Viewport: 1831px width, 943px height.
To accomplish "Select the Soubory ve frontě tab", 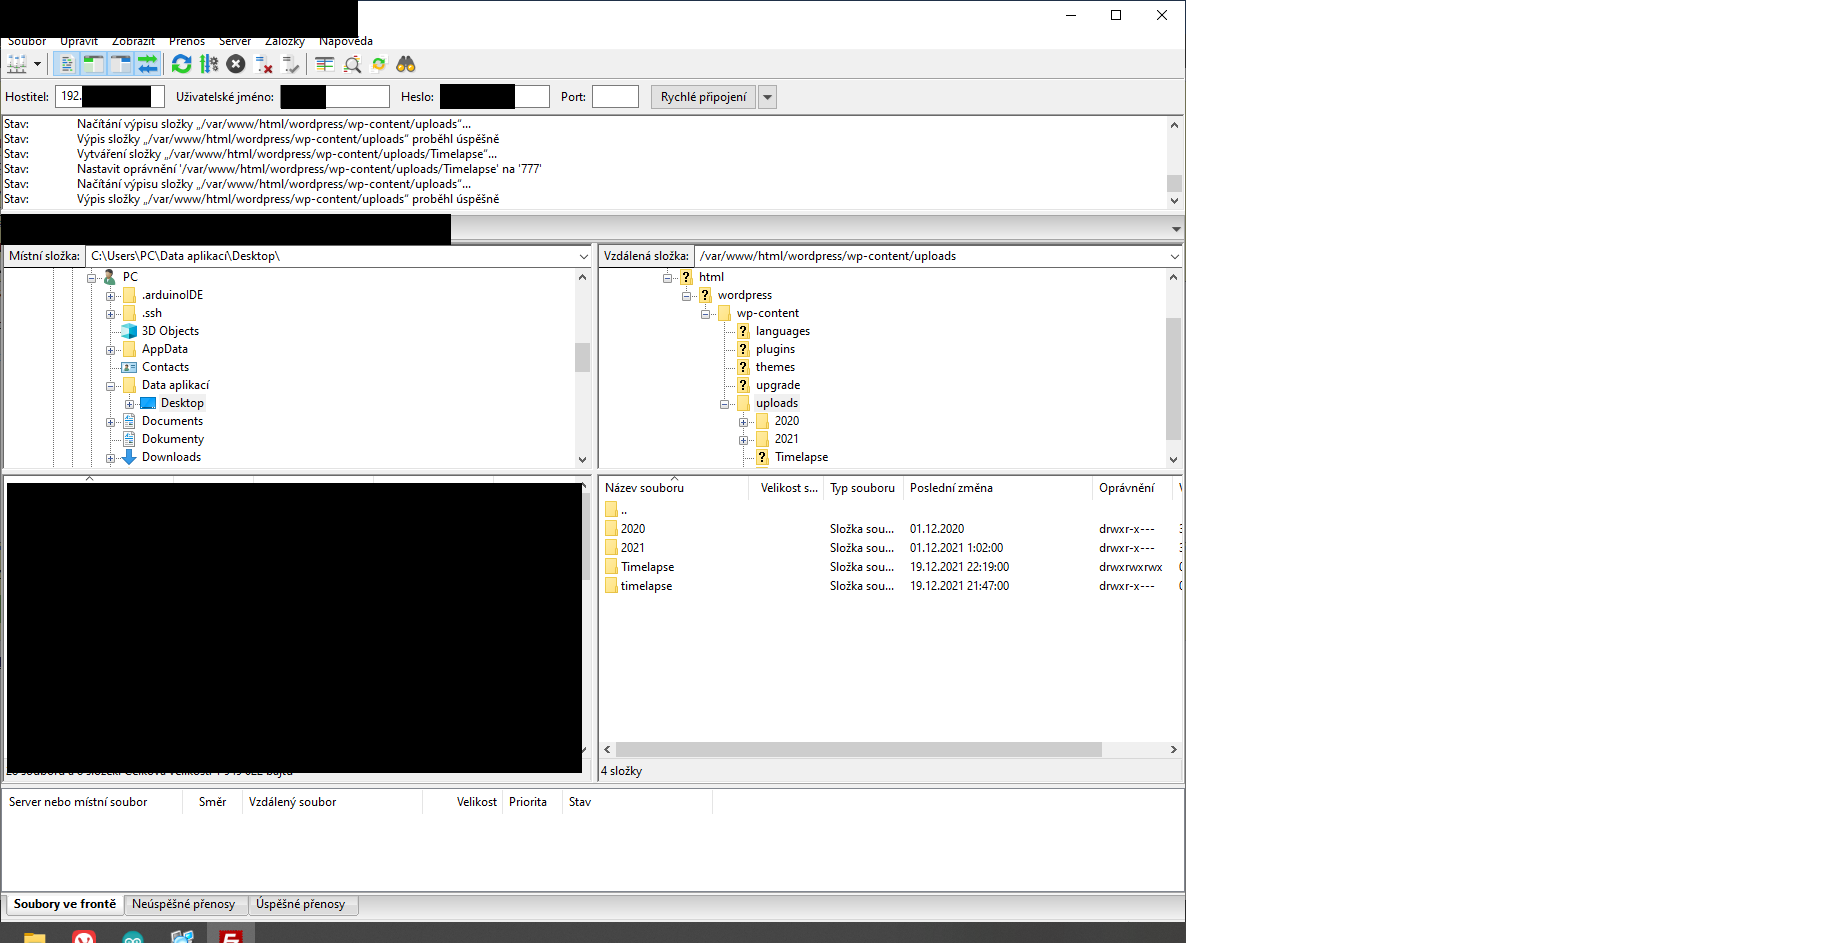I will point(65,904).
